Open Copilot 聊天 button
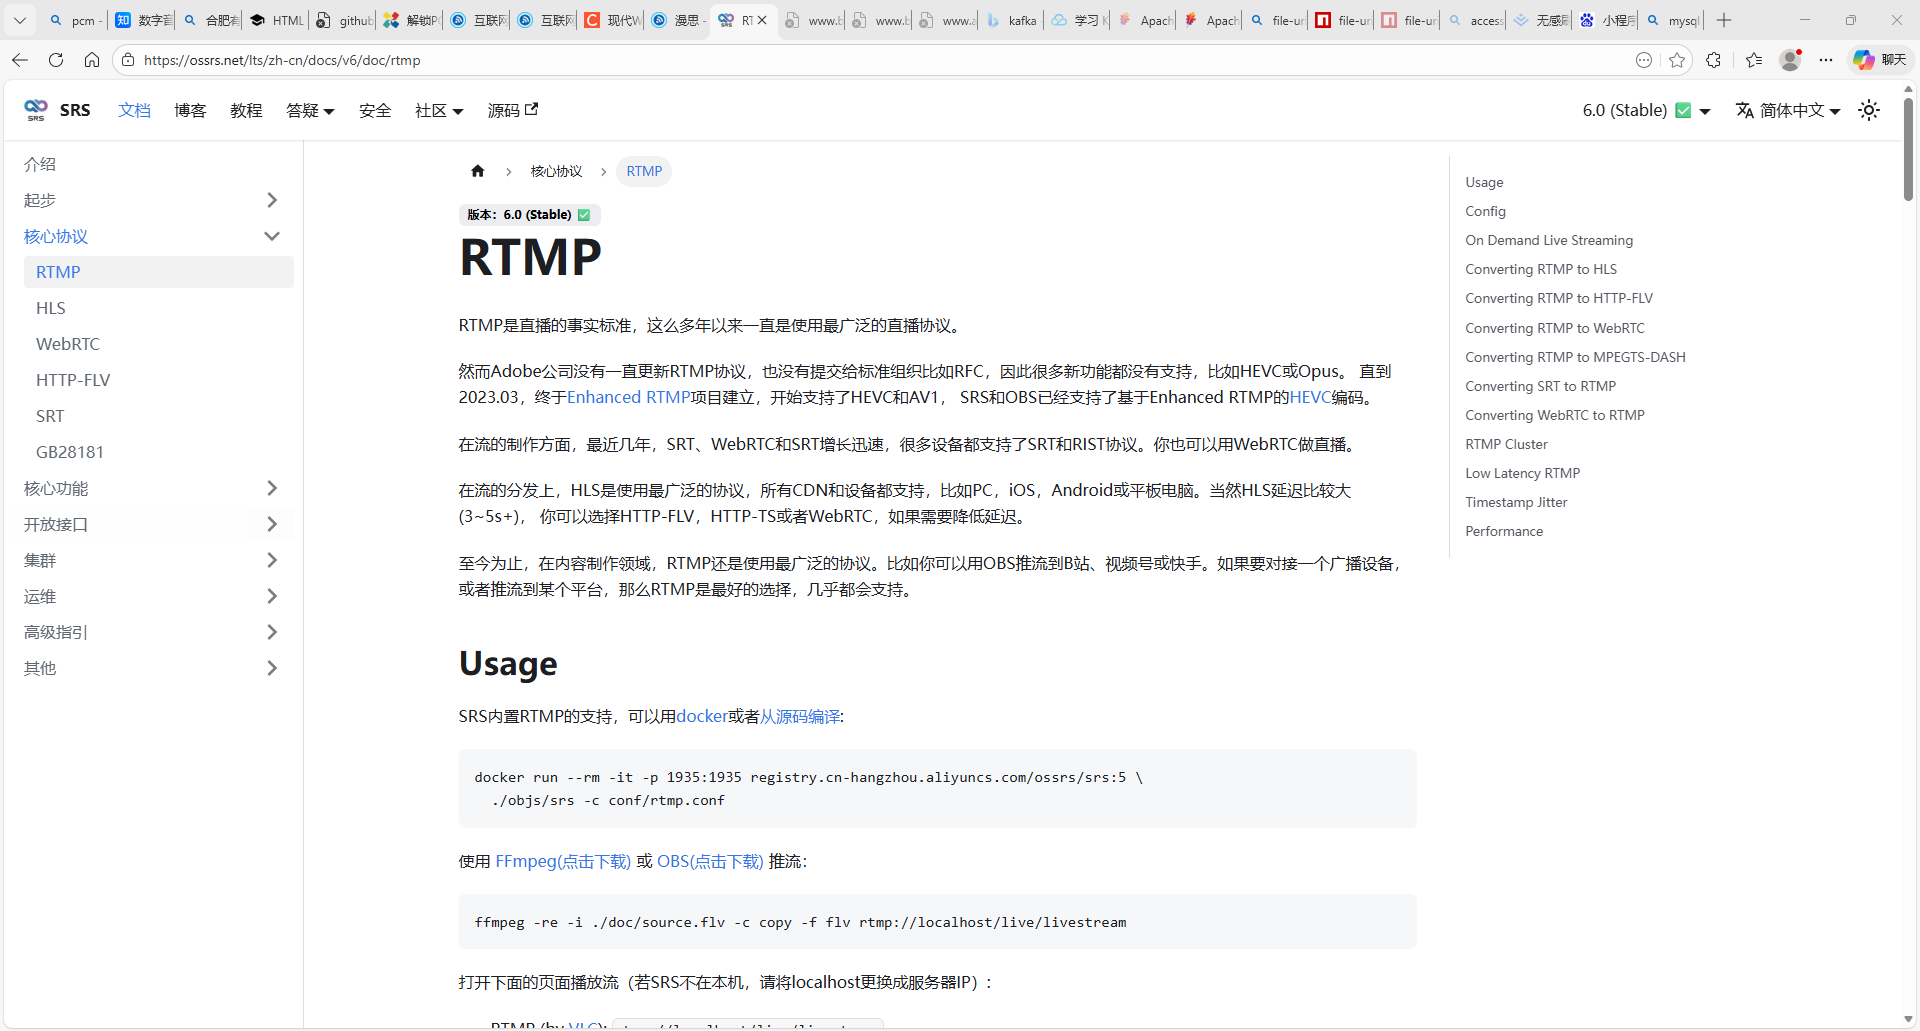This screenshot has height=1031, width=1920. (1880, 60)
